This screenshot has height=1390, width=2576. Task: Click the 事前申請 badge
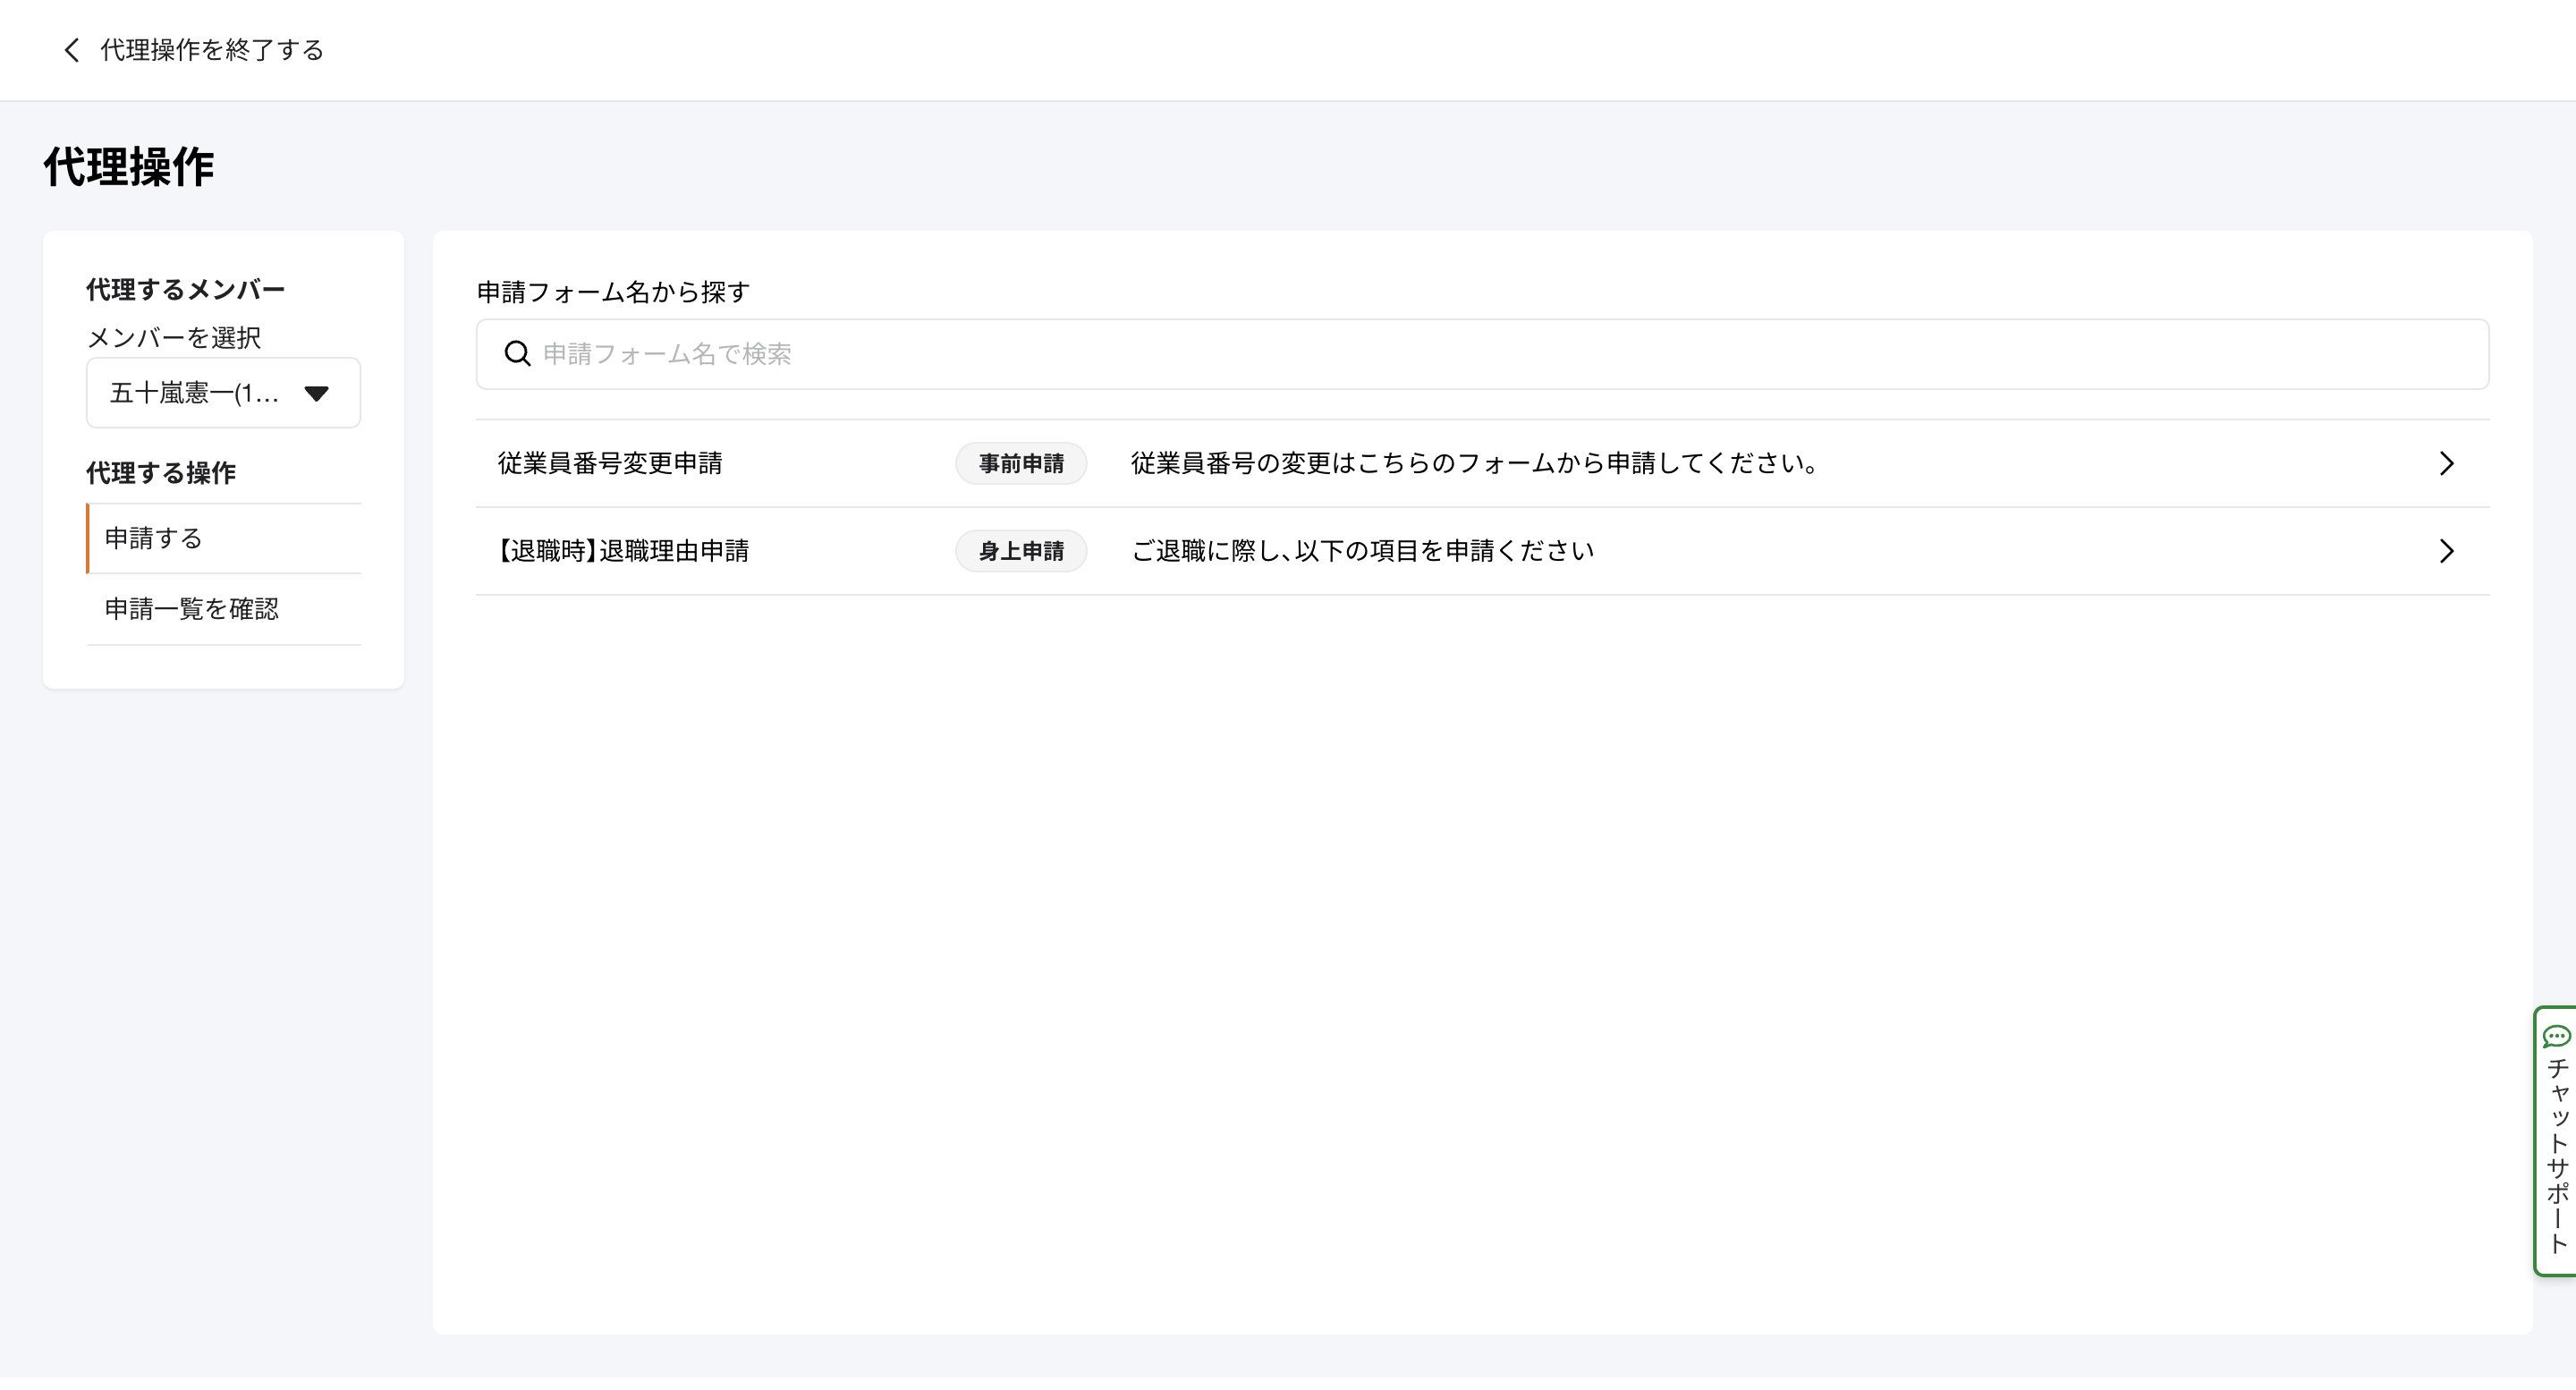(x=1020, y=464)
